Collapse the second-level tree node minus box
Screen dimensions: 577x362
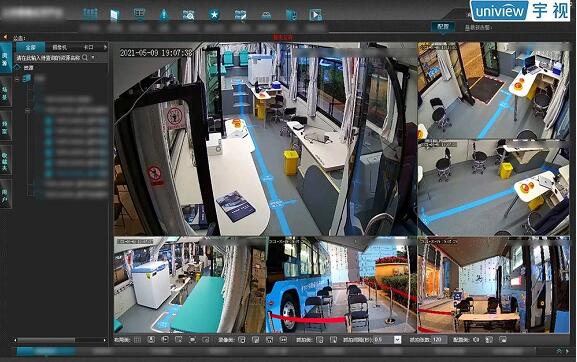(28, 110)
